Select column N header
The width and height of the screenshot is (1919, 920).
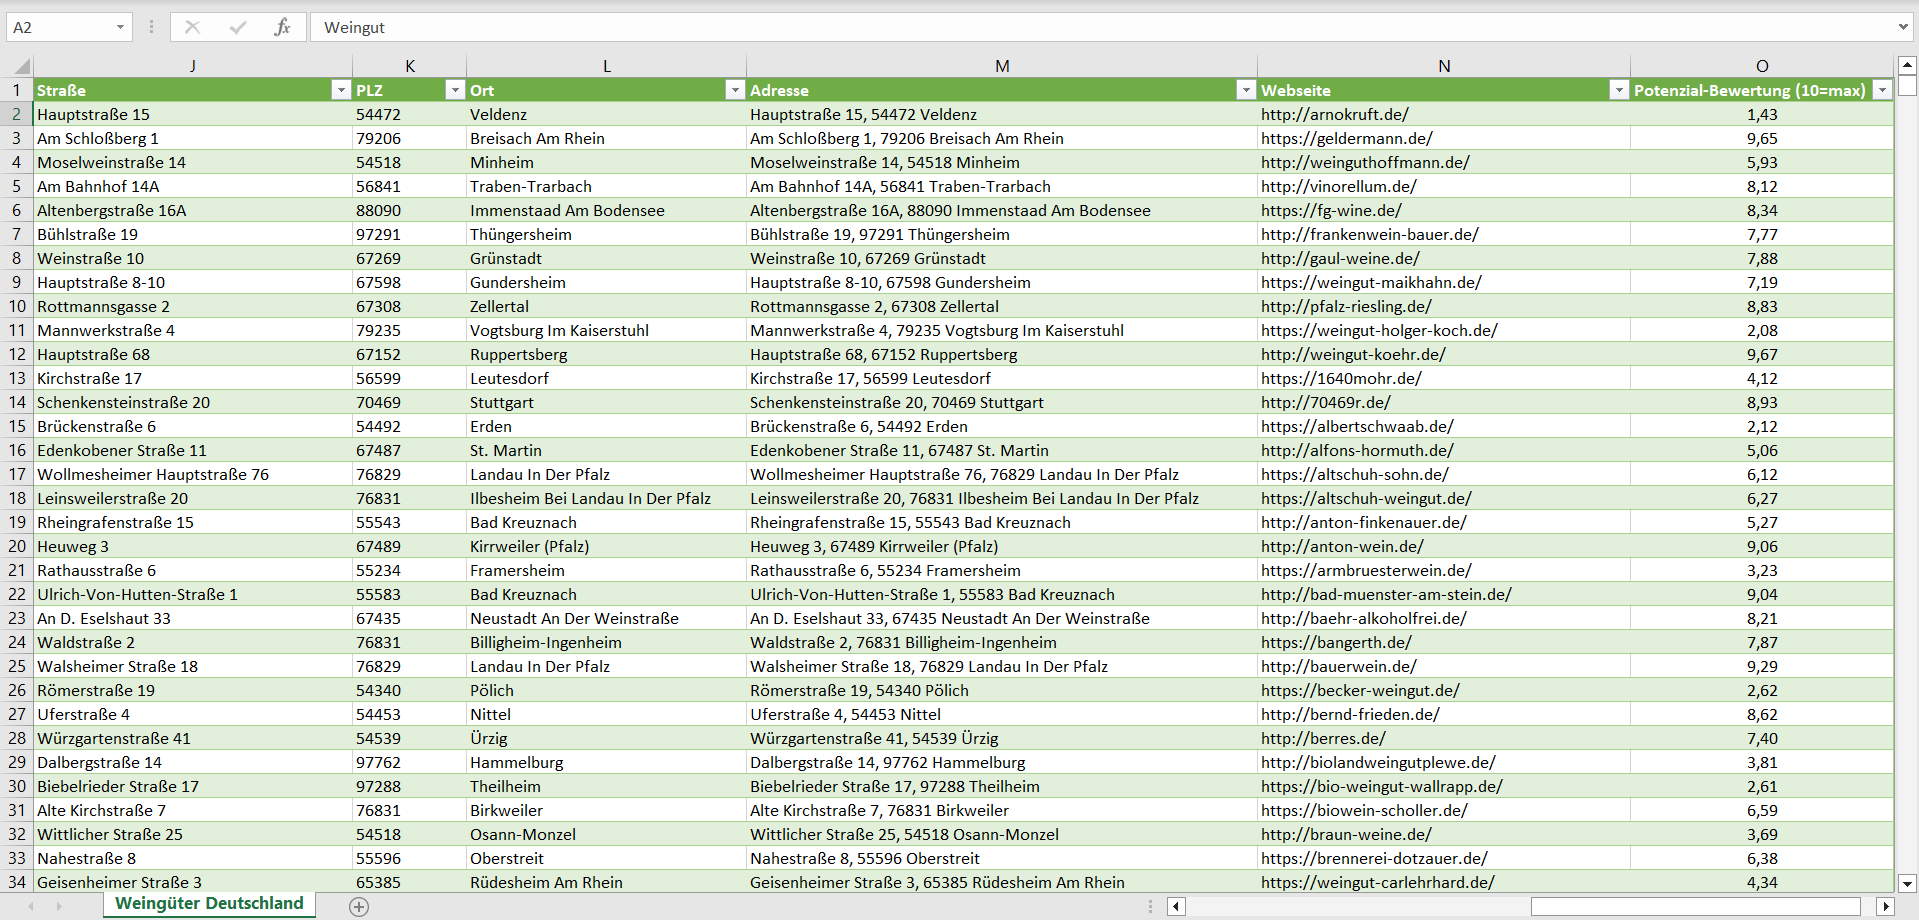(x=1444, y=66)
